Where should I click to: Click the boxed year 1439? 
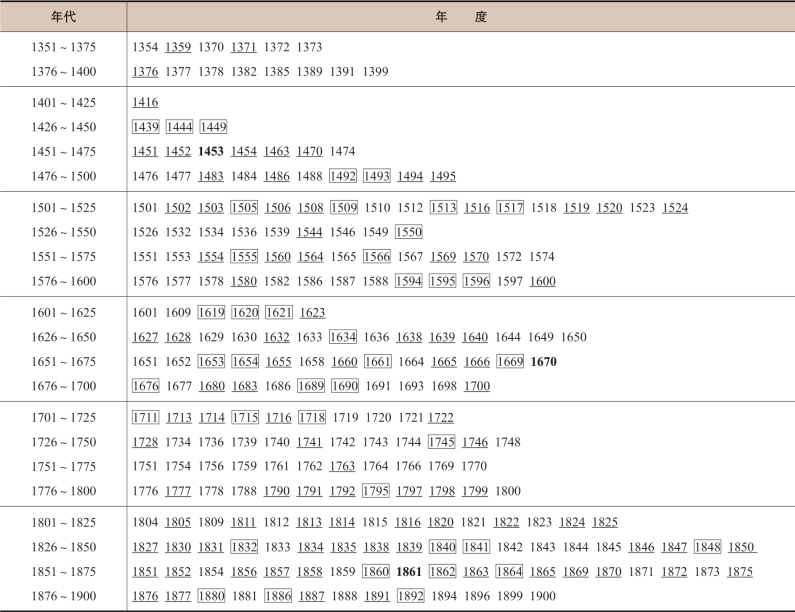tap(146, 127)
